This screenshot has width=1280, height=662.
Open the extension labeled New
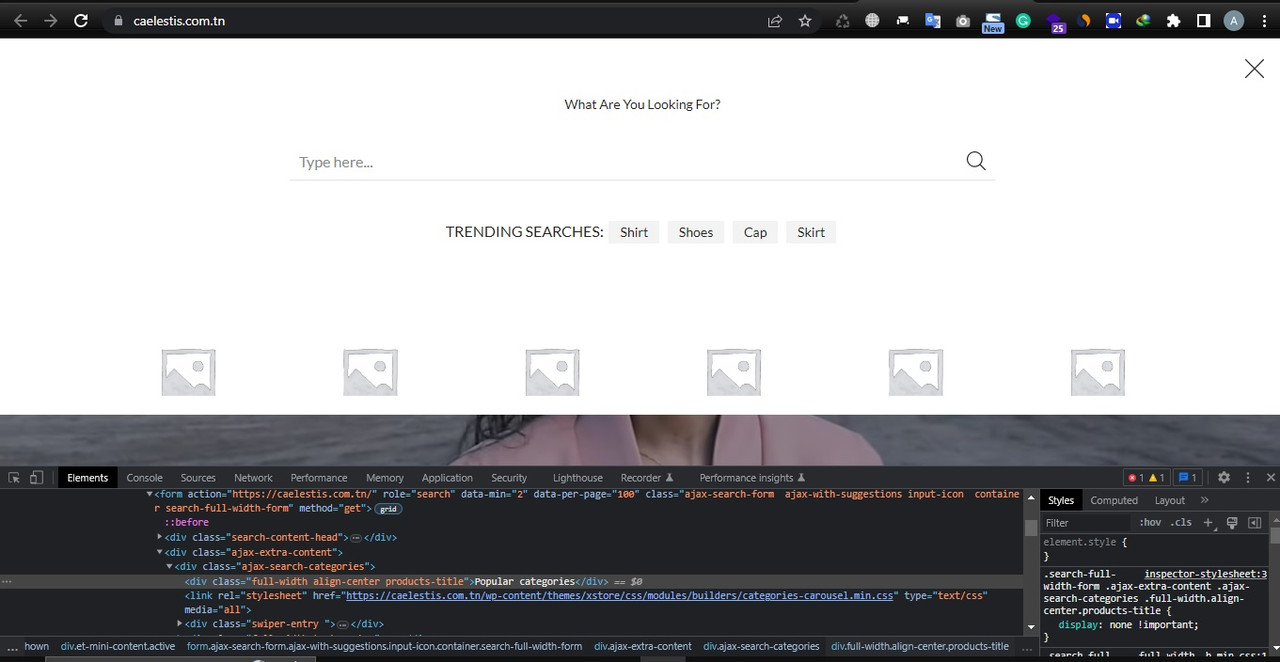[993, 22]
